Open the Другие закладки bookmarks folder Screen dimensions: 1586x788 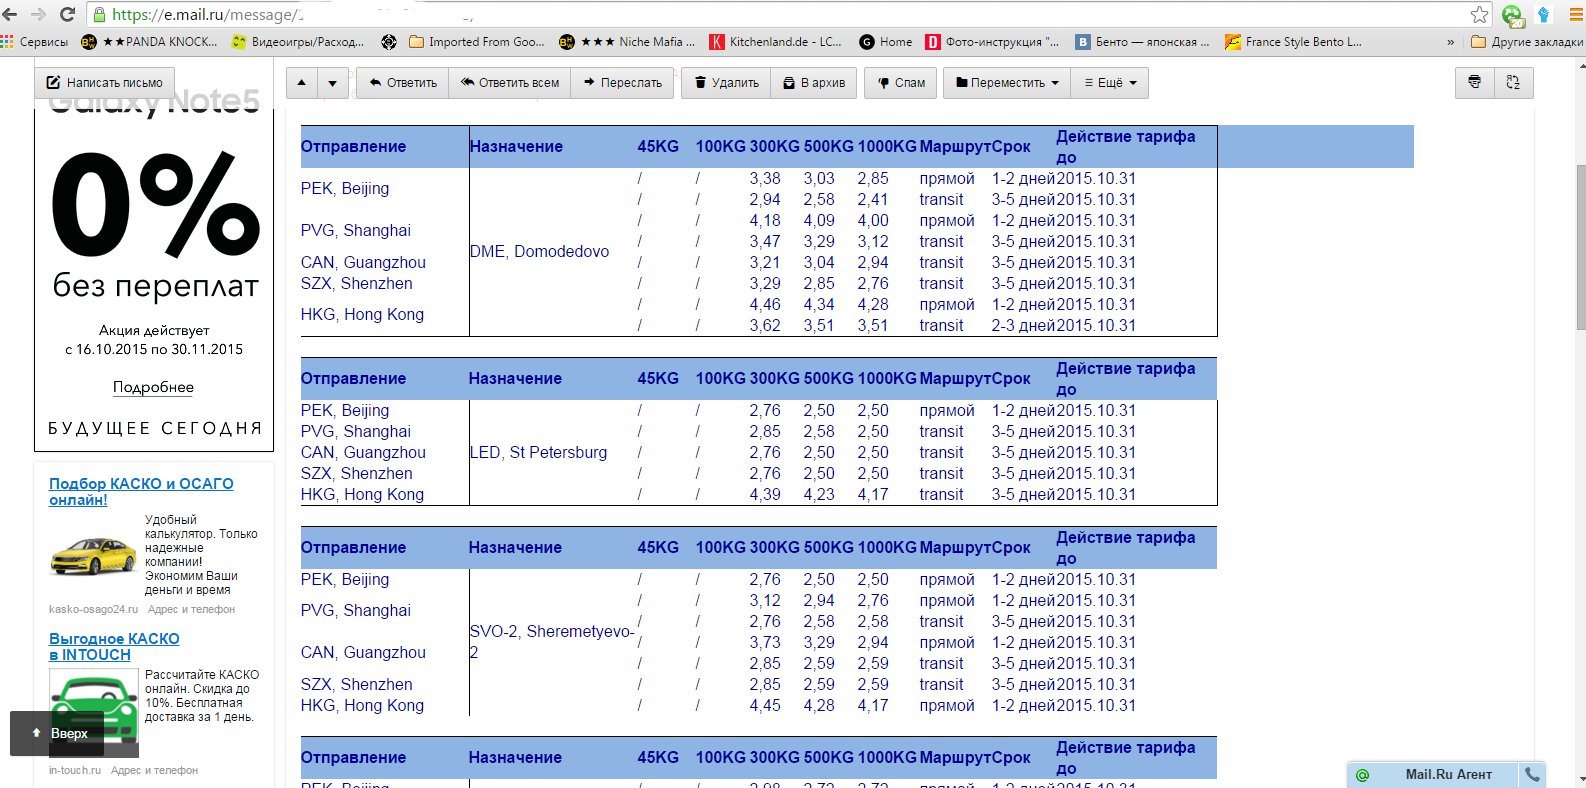coord(1527,42)
